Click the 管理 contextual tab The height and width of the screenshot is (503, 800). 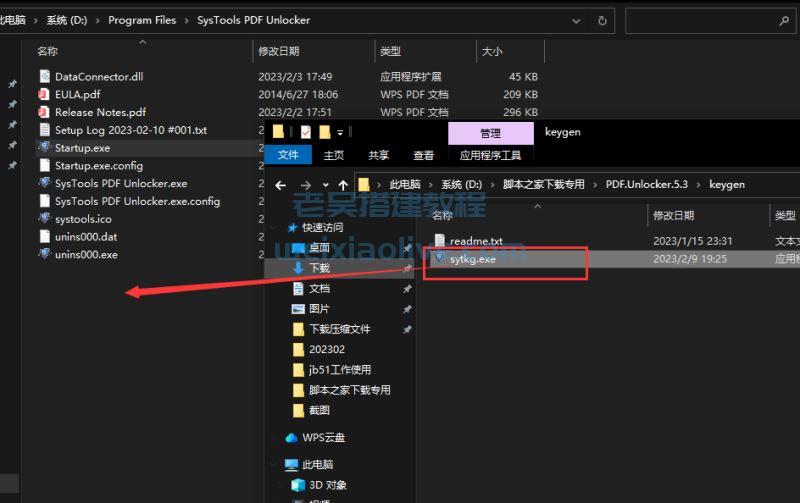click(x=491, y=133)
